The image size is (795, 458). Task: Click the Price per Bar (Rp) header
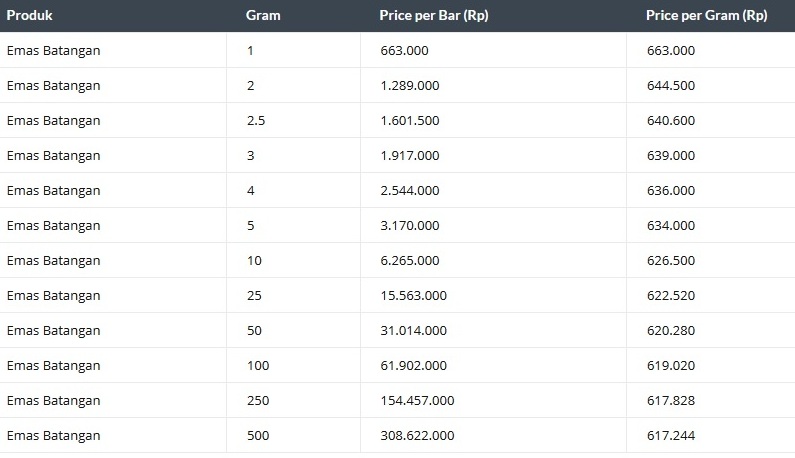(x=433, y=15)
